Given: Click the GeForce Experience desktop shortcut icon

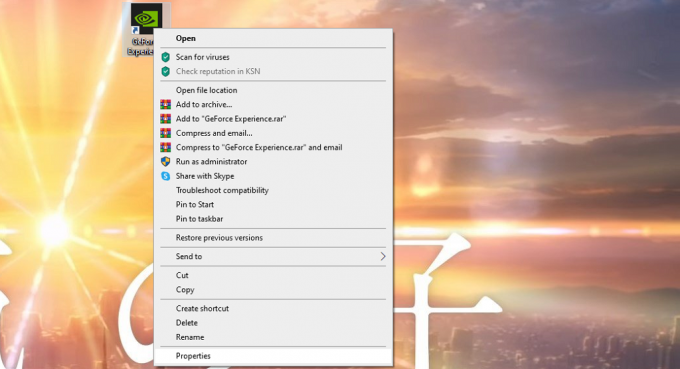Looking at the screenshot, I should click(x=147, y=19).
